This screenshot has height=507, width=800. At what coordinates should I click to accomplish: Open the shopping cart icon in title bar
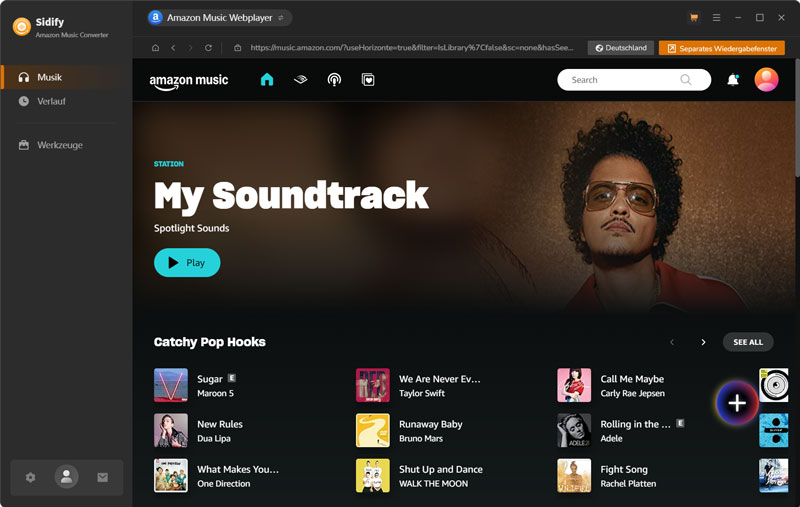coord(694,17)
